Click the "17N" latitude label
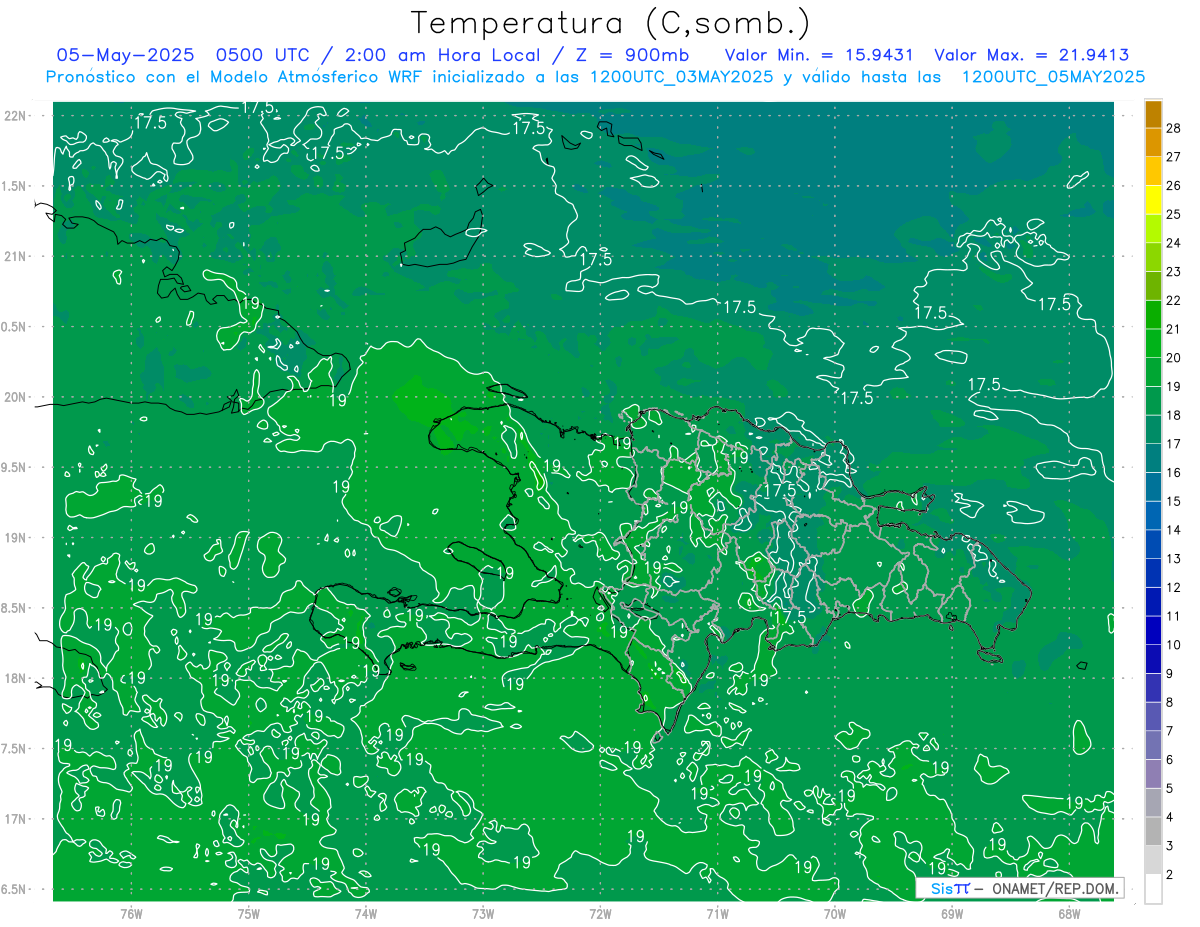The width and height of the screenshot is (1200, 927). pyautogui.click(x=15, y=819)
